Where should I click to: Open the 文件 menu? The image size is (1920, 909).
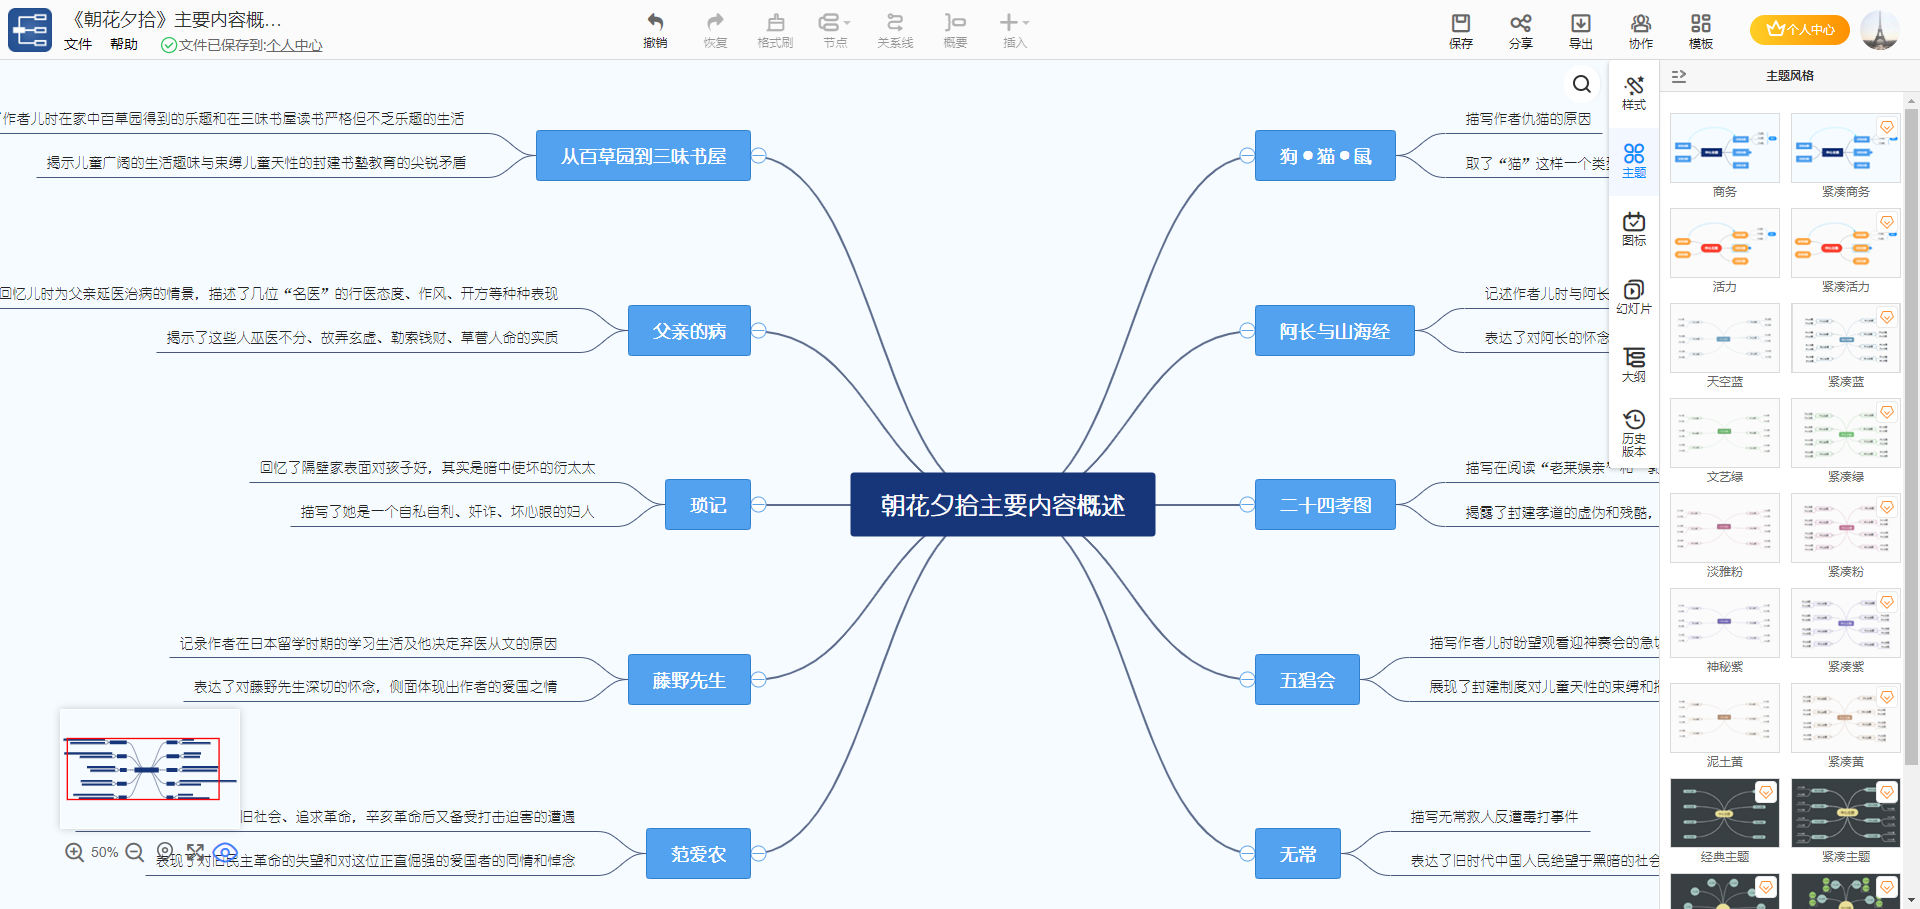[78, 44]
